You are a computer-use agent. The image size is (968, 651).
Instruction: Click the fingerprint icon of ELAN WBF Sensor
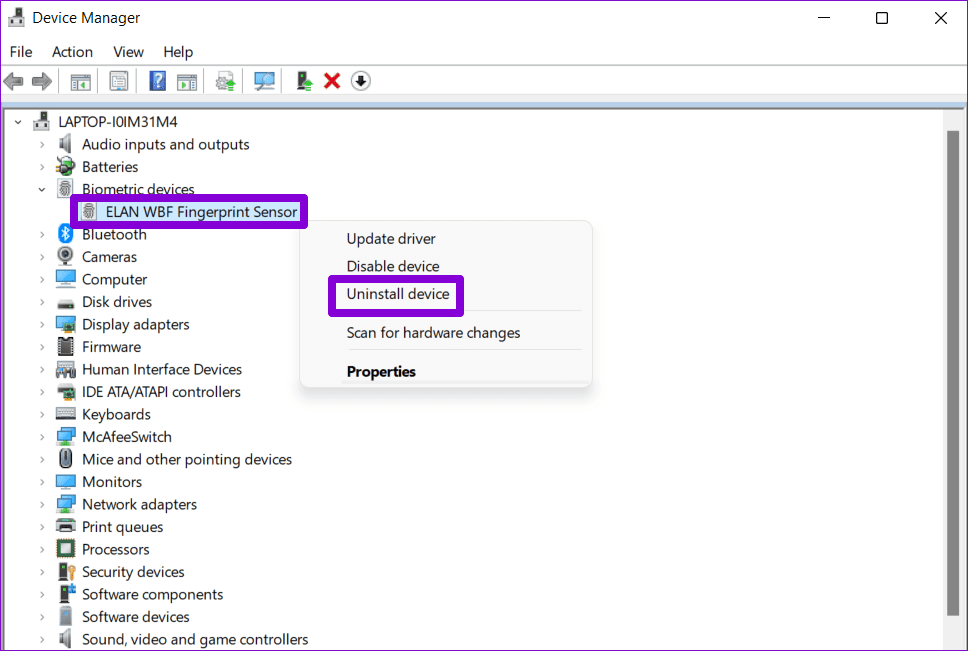click(x=89, y=212)
